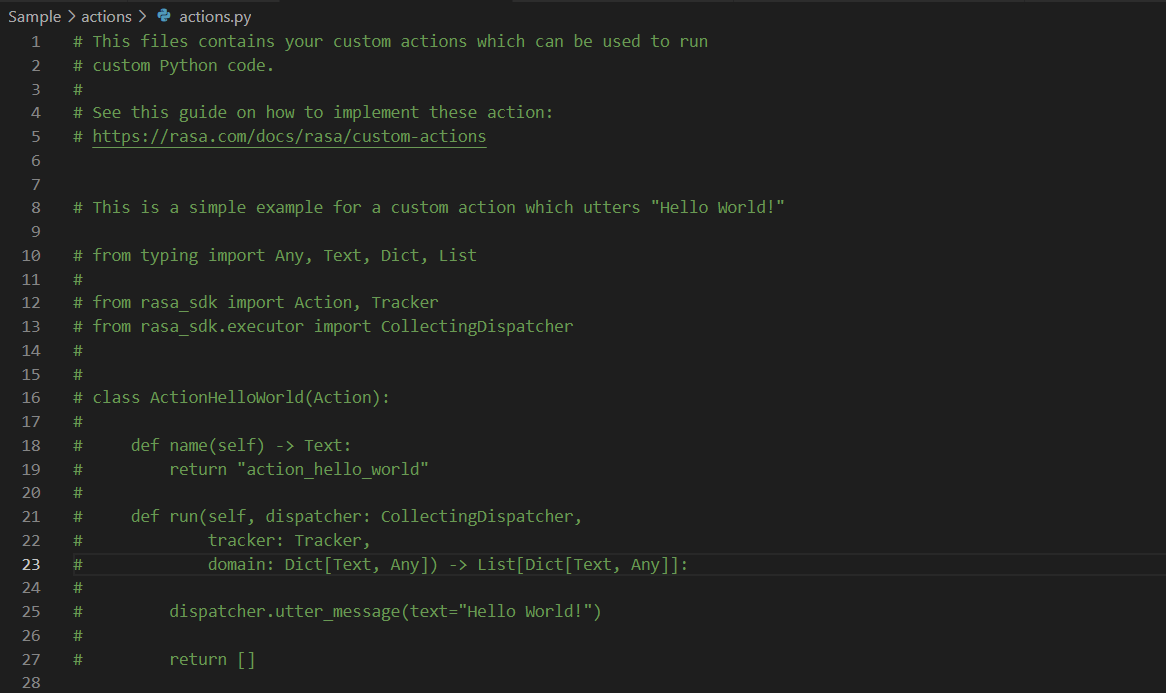Place cursor in 'tracker: Tracker,' line
Image resolution: width=1166 pixels, height=693 pixels.
click(x=289, y=541)
